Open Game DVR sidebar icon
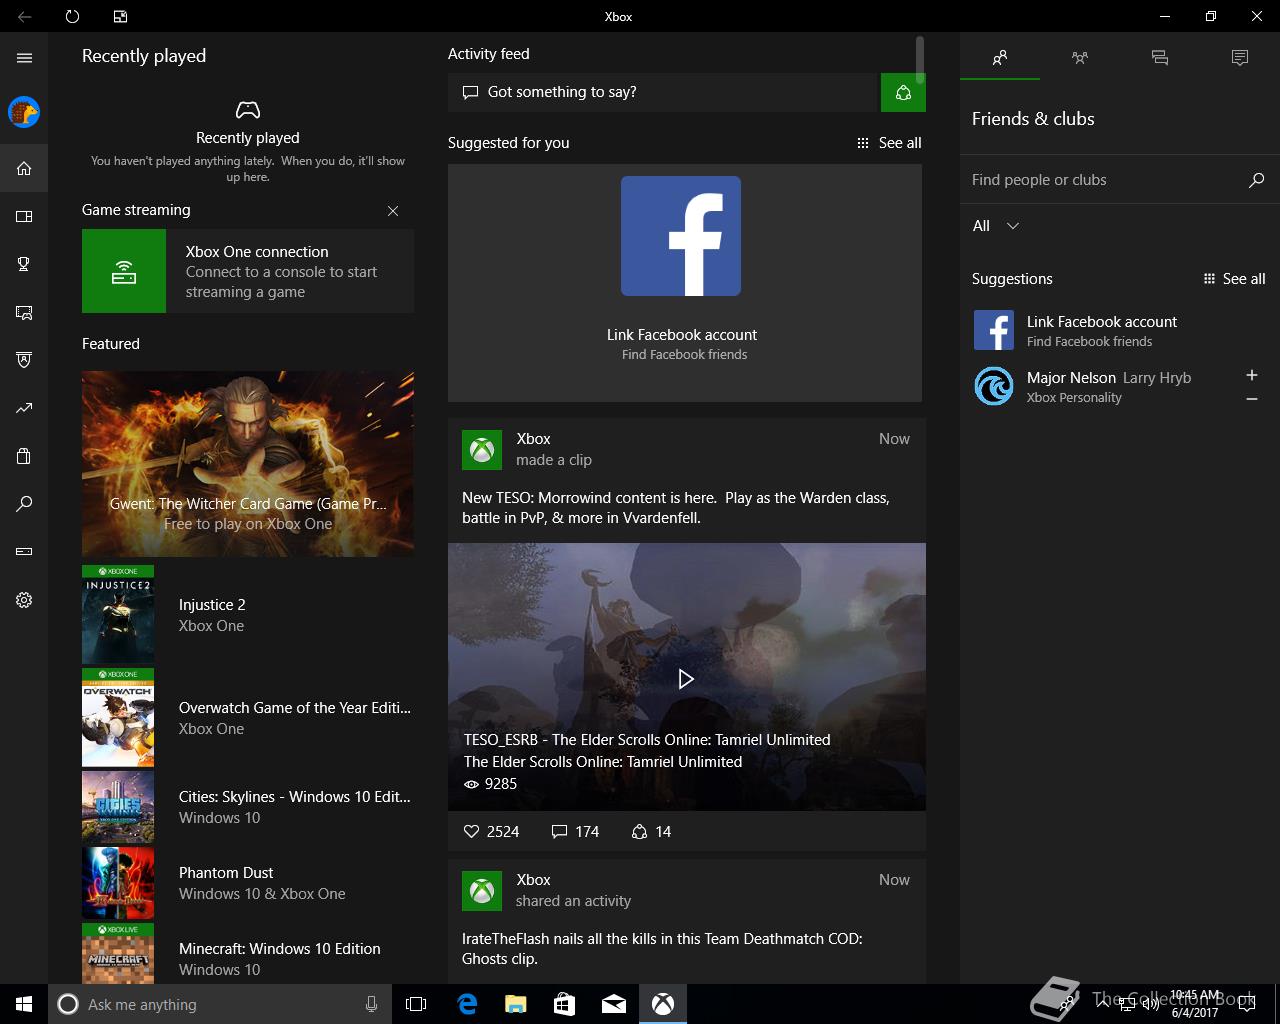Screen dimensions: 1280x1024 (24, 312)
